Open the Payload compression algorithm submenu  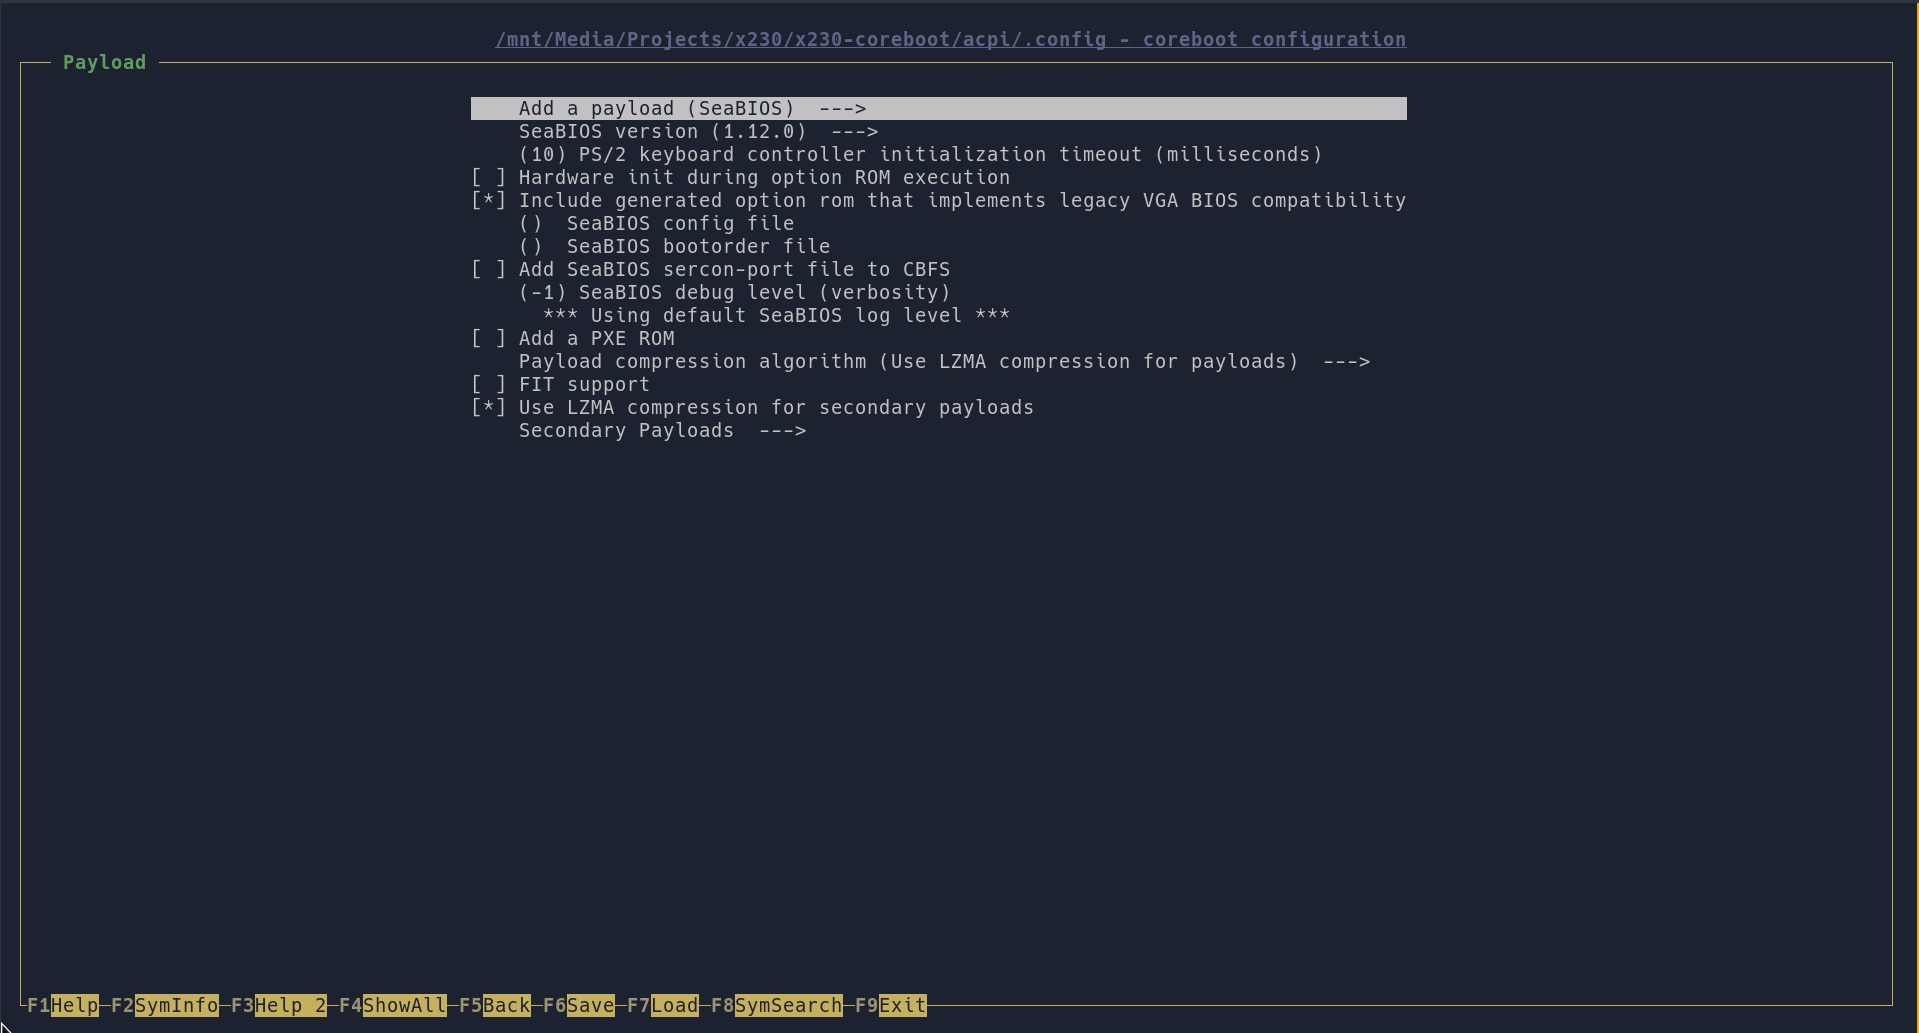(944, 362)
